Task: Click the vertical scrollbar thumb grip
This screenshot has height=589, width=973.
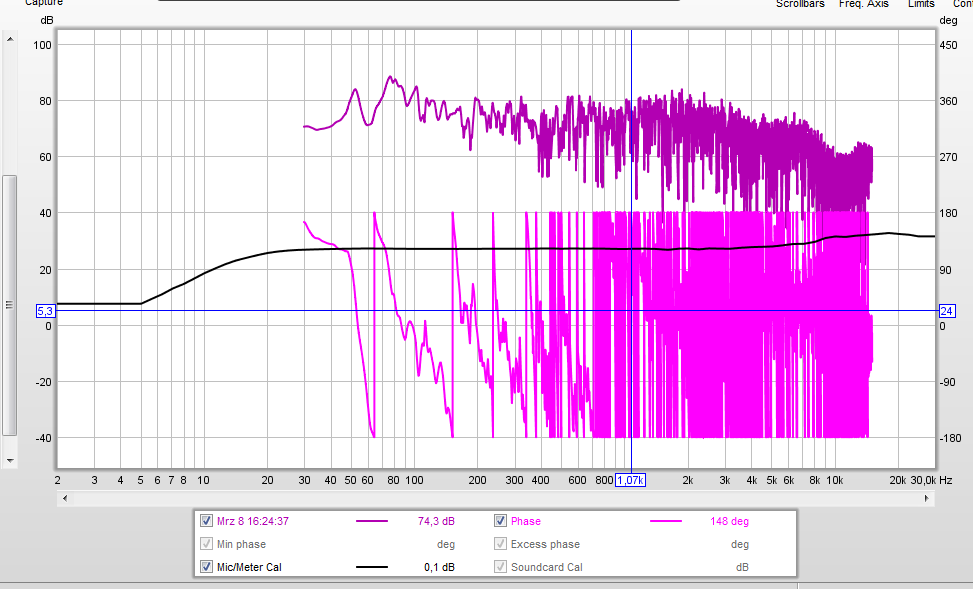Action: point(9,305)
